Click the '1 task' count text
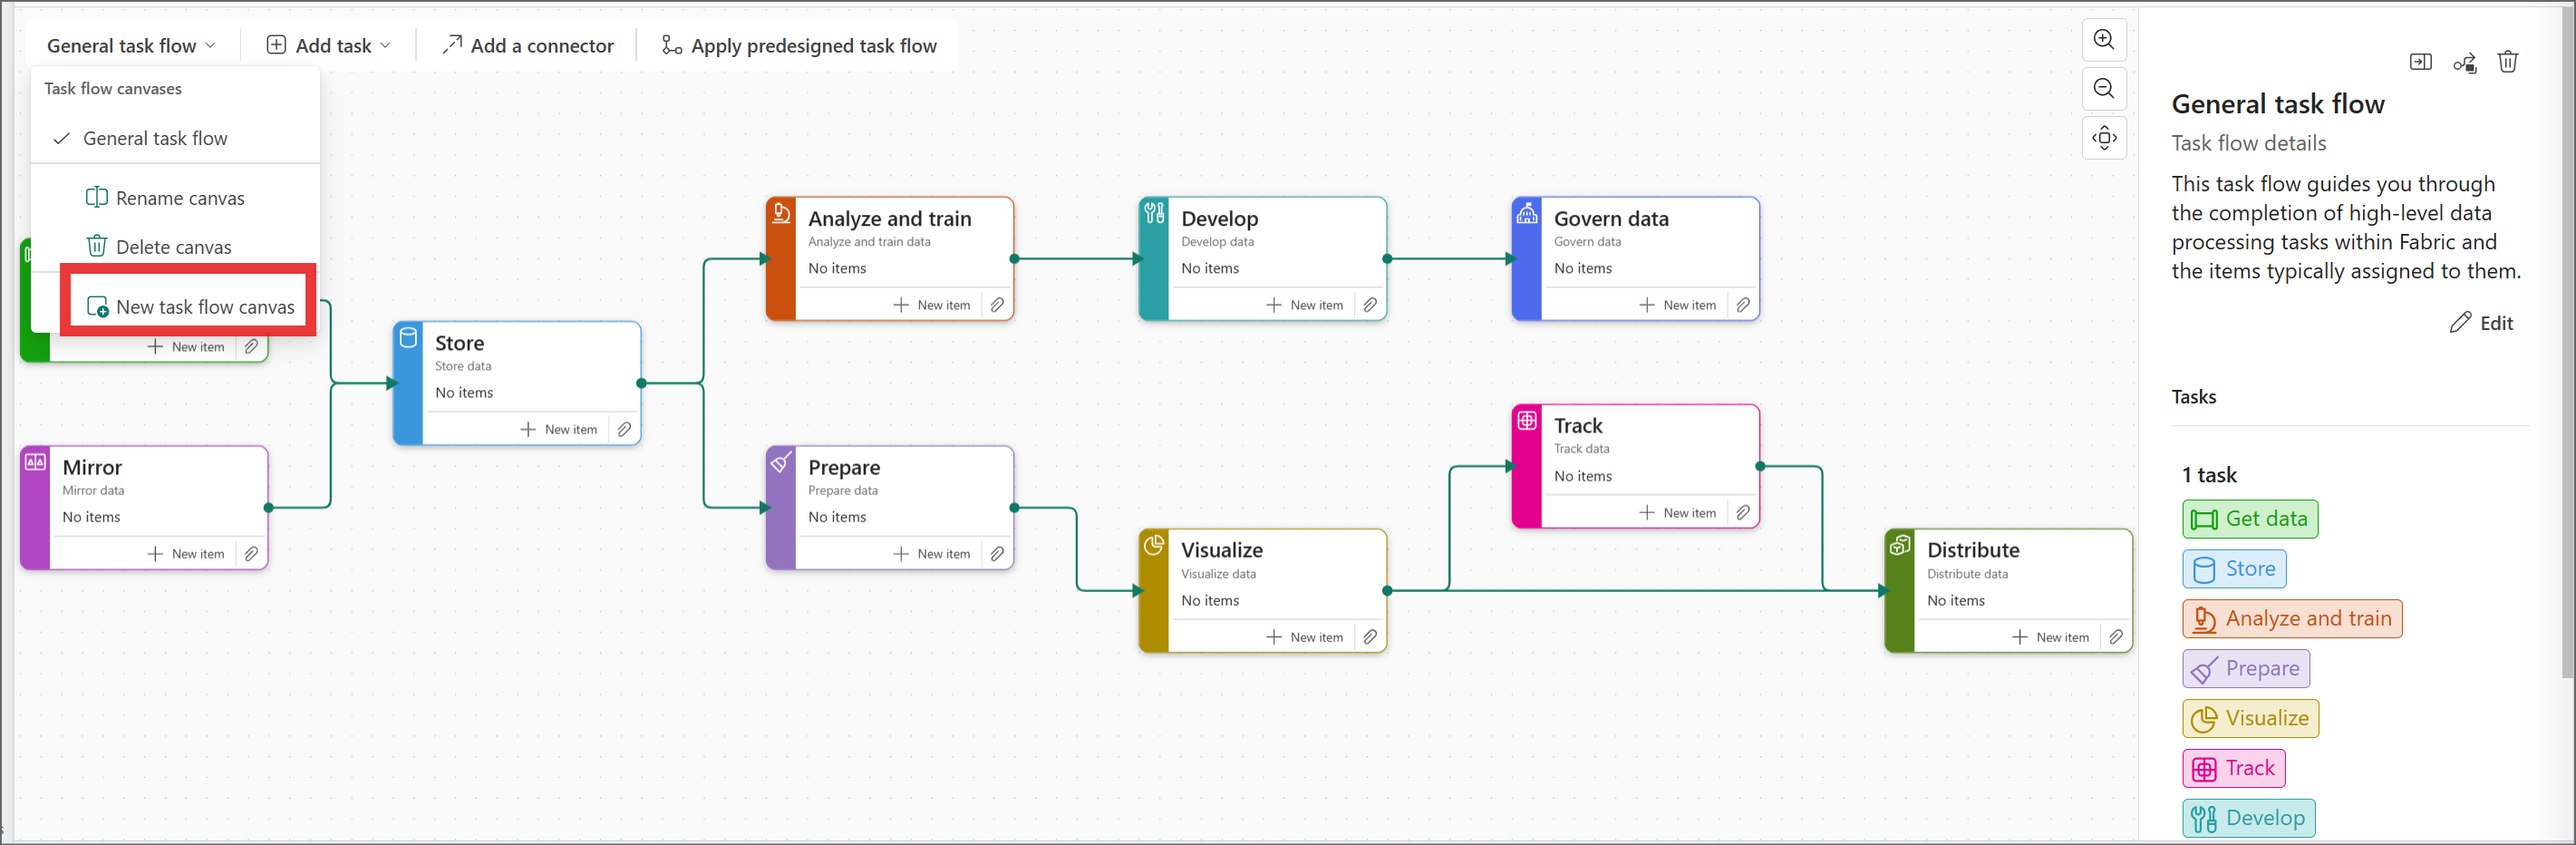 tap(2208, 475)
